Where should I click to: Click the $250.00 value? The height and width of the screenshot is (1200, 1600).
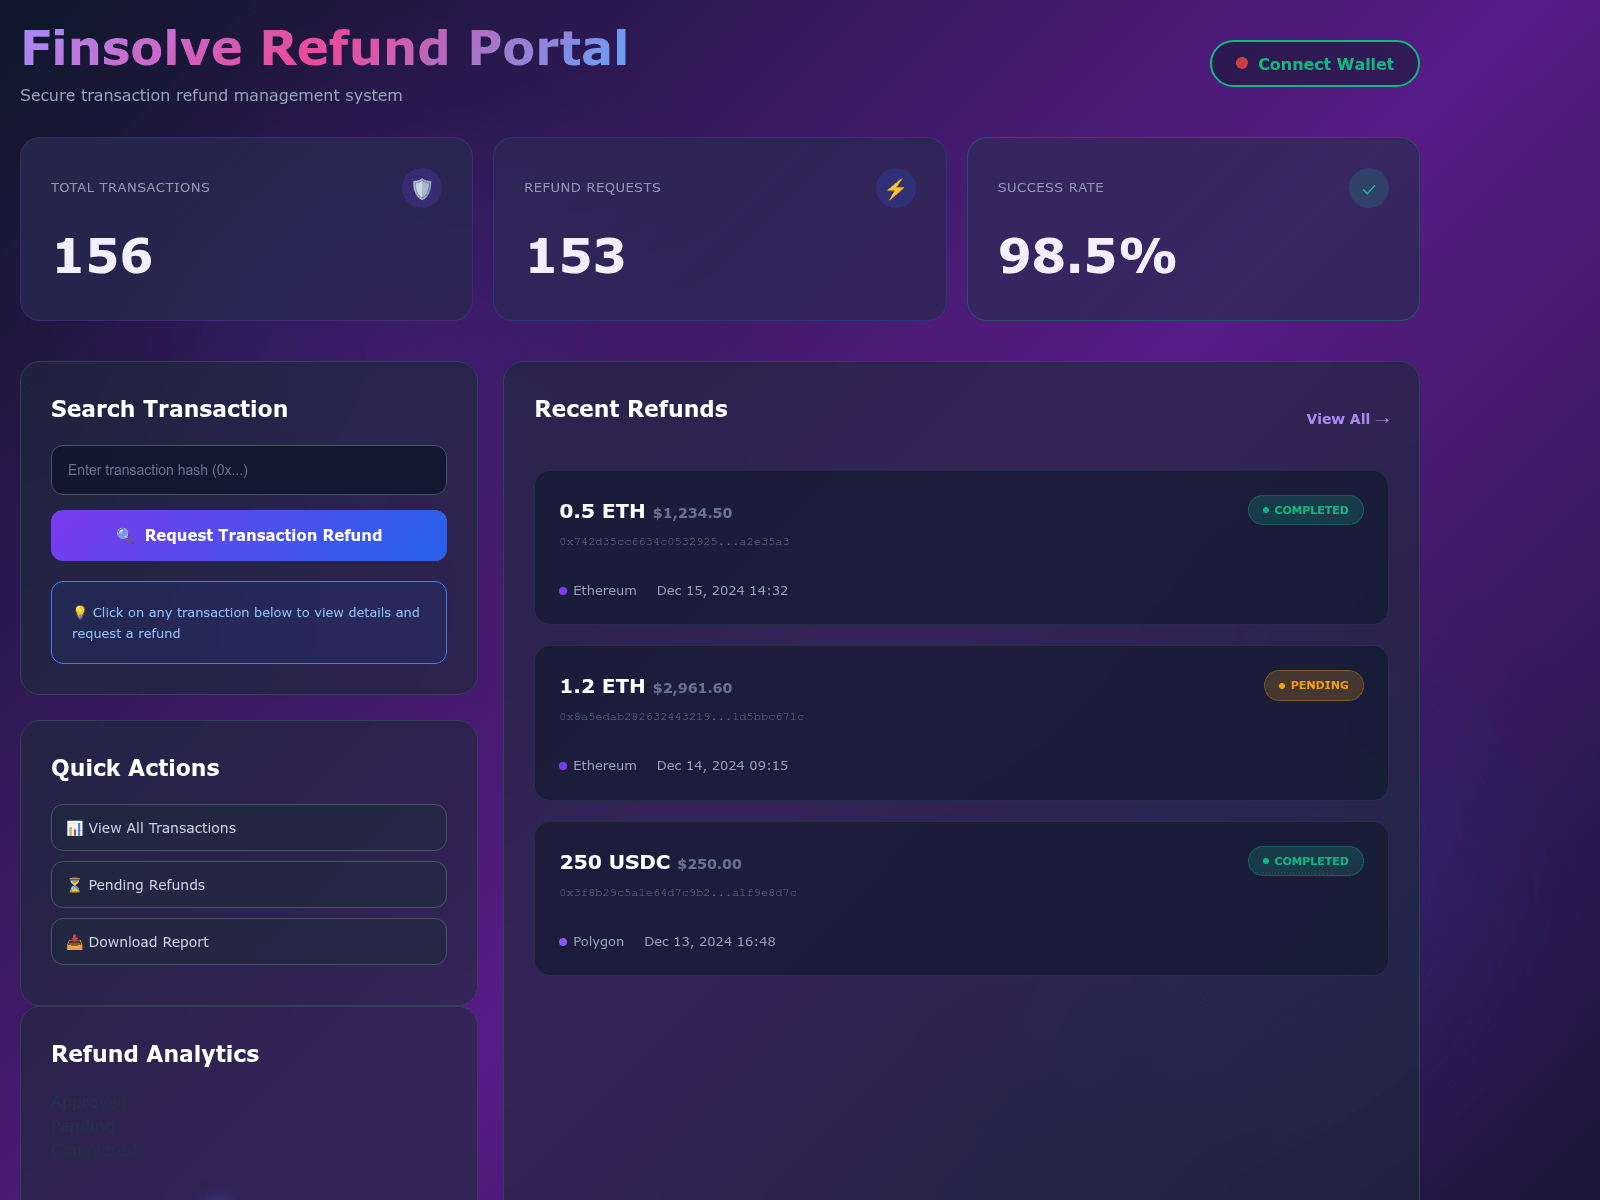(709, 864)
